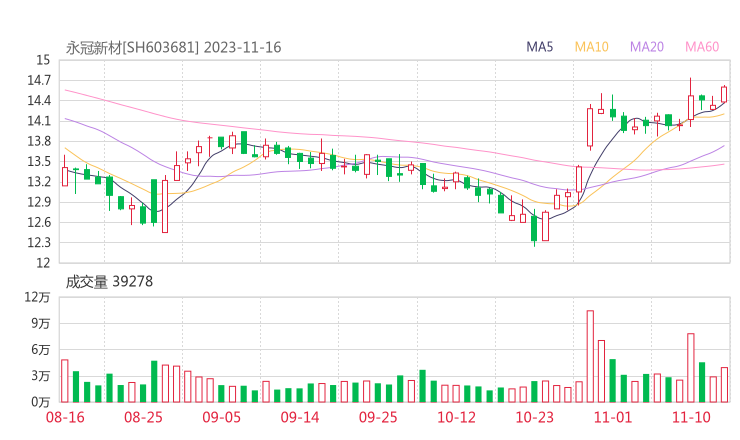
Task: Click the 12.3 price axis label
Action: [x=39, y=243]
